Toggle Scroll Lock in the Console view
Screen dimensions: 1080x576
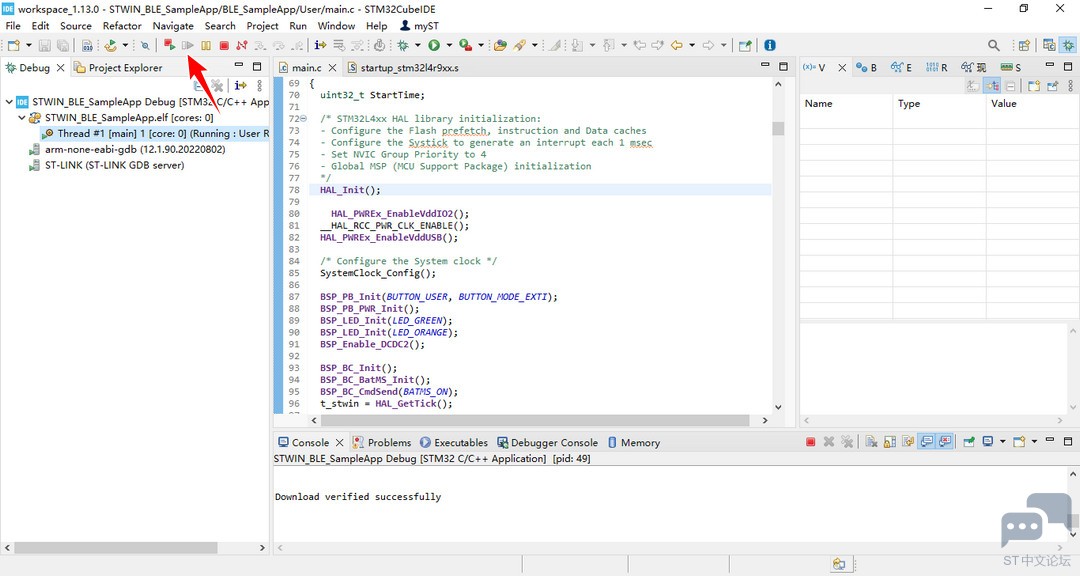point(887,442)
